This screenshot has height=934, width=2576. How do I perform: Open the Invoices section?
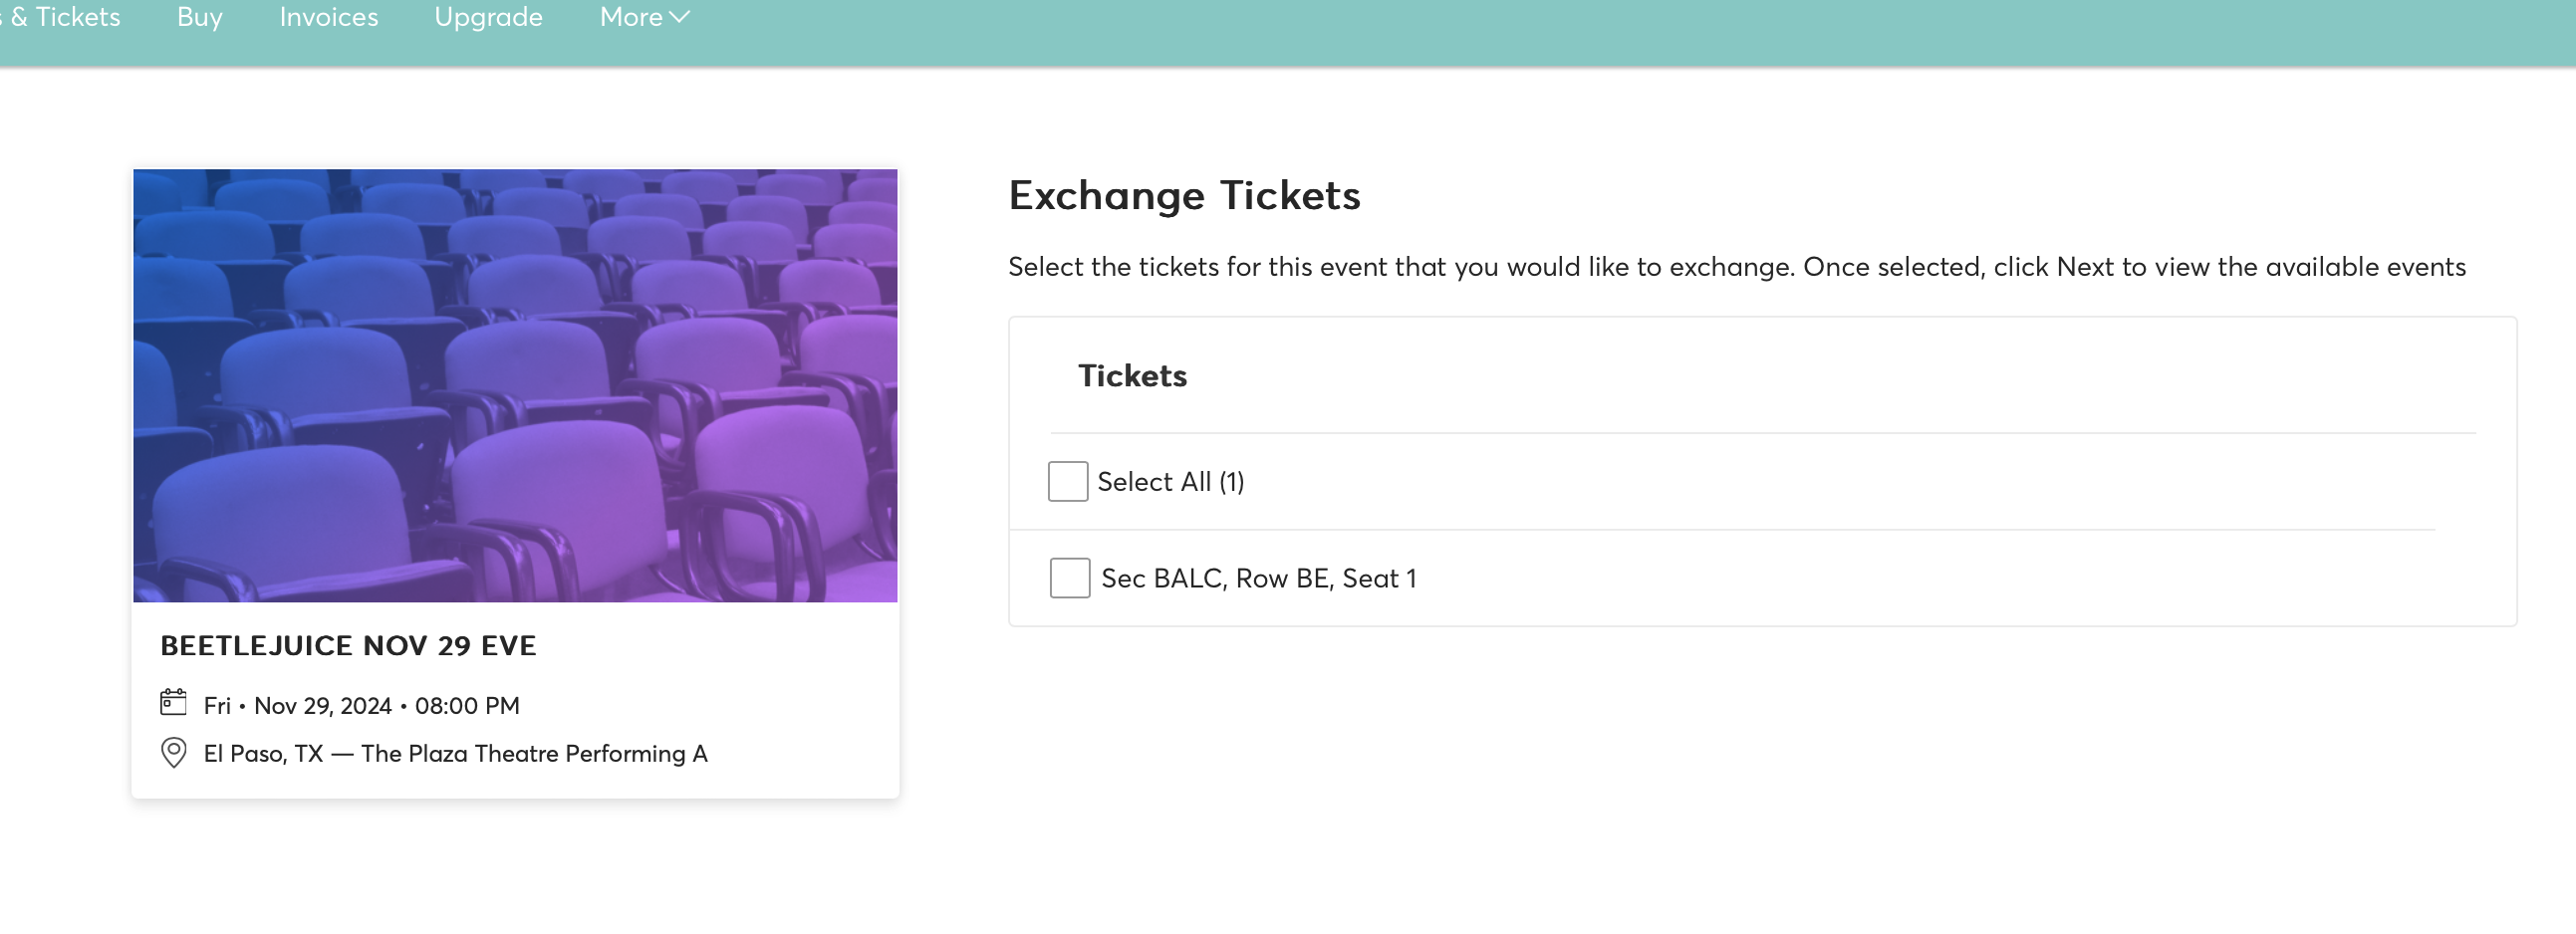click(x=328, y=17)
